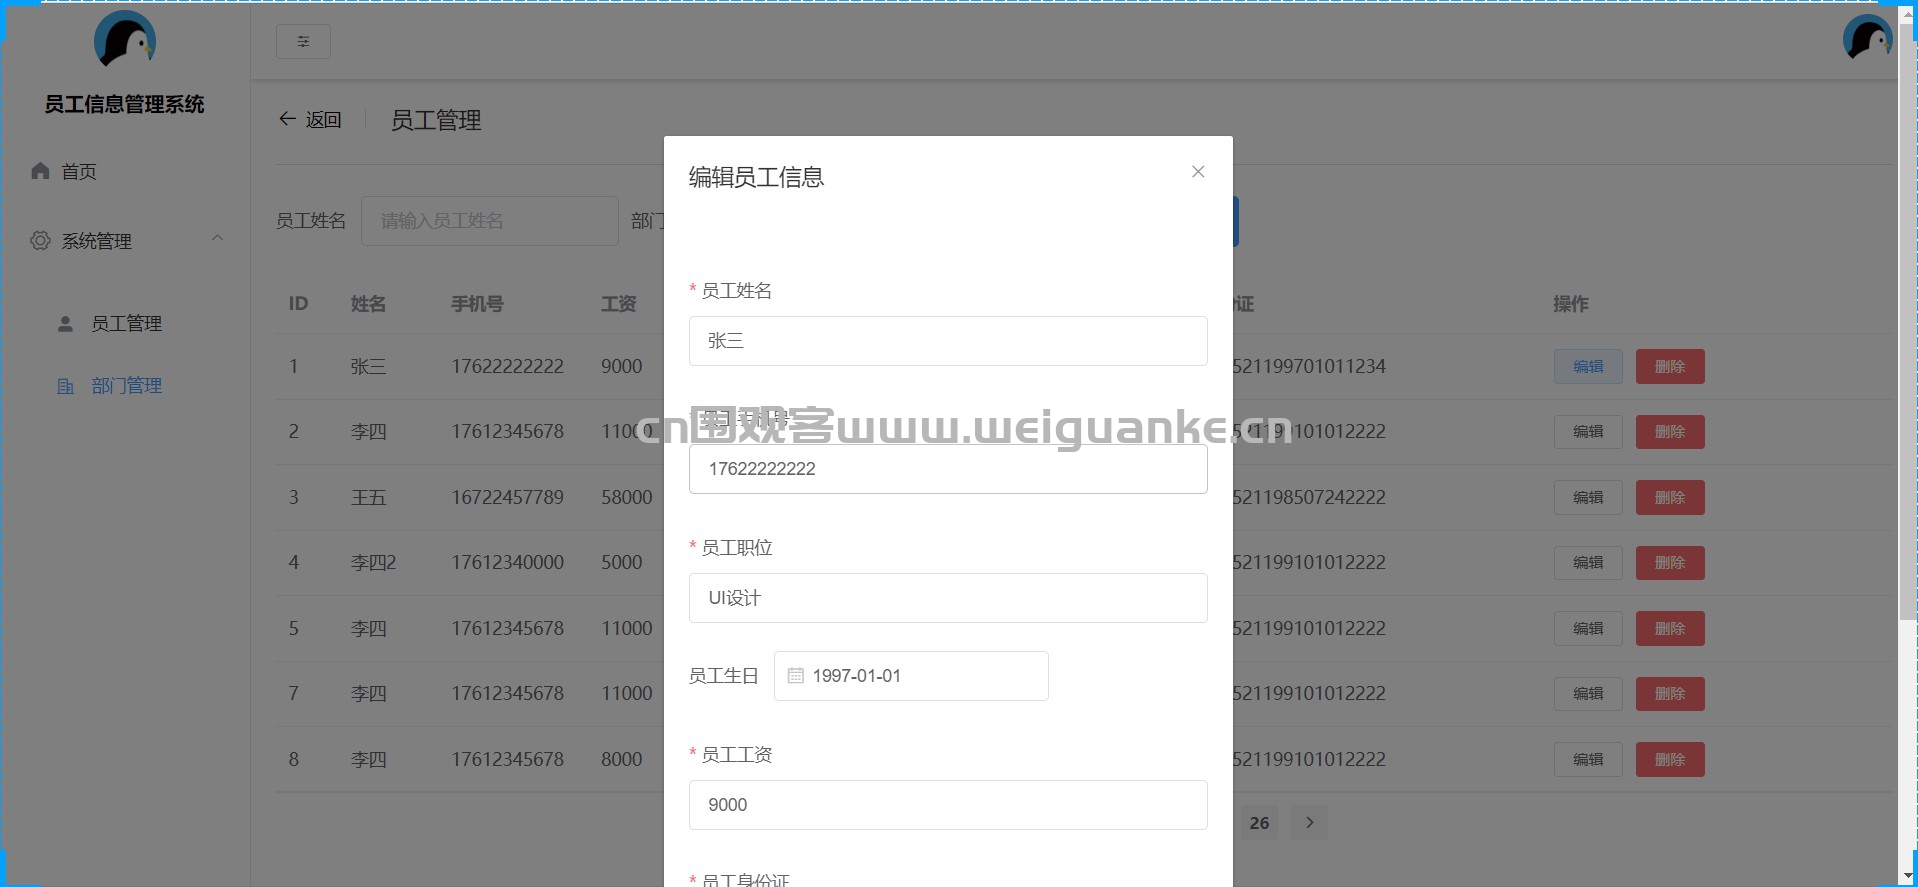Delete the employee row for 王五
This screenshot has height=887, width=1918.
1669,498
